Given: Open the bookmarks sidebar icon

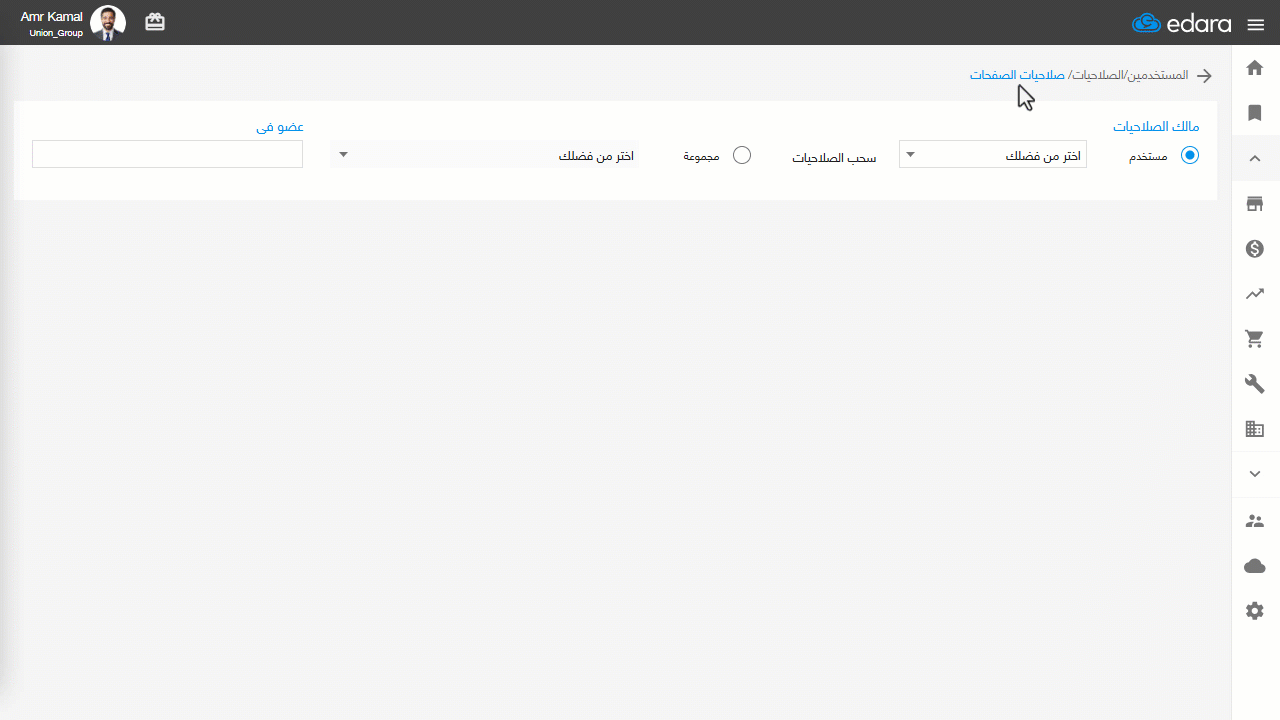Looking at the screenshot, I should [x=1255, y=113].
